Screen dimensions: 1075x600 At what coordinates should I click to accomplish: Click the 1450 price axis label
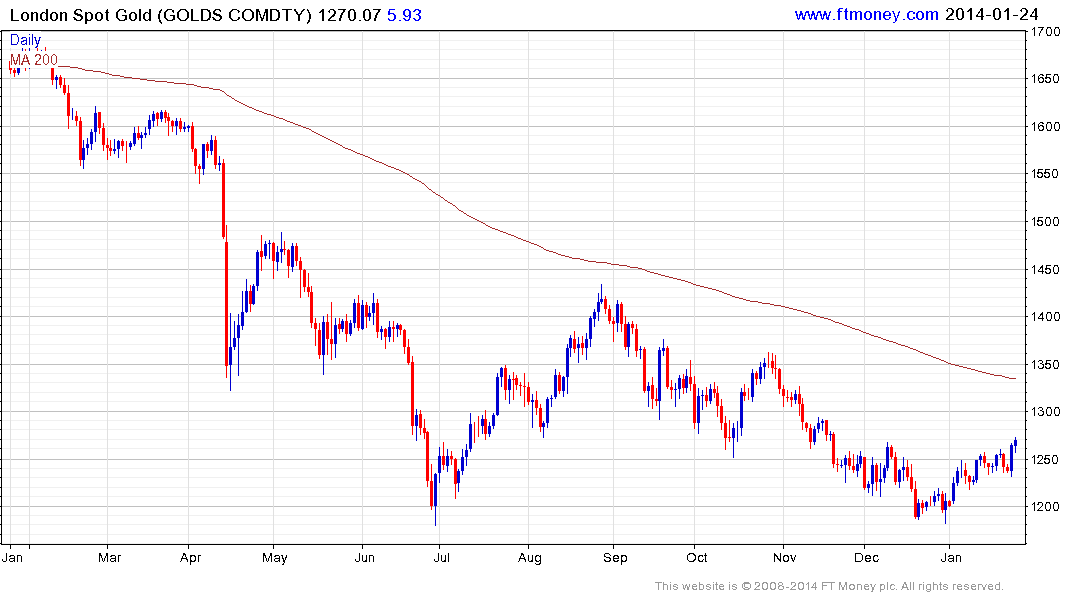click(1046, 269)
